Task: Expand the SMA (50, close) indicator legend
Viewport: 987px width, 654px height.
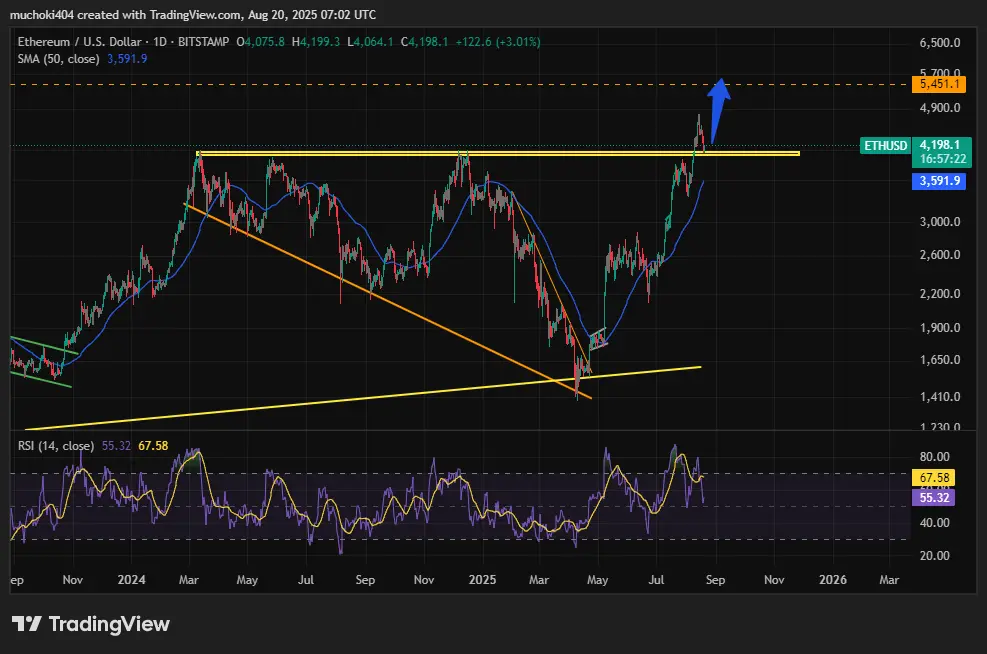Action: click(58, 59)
